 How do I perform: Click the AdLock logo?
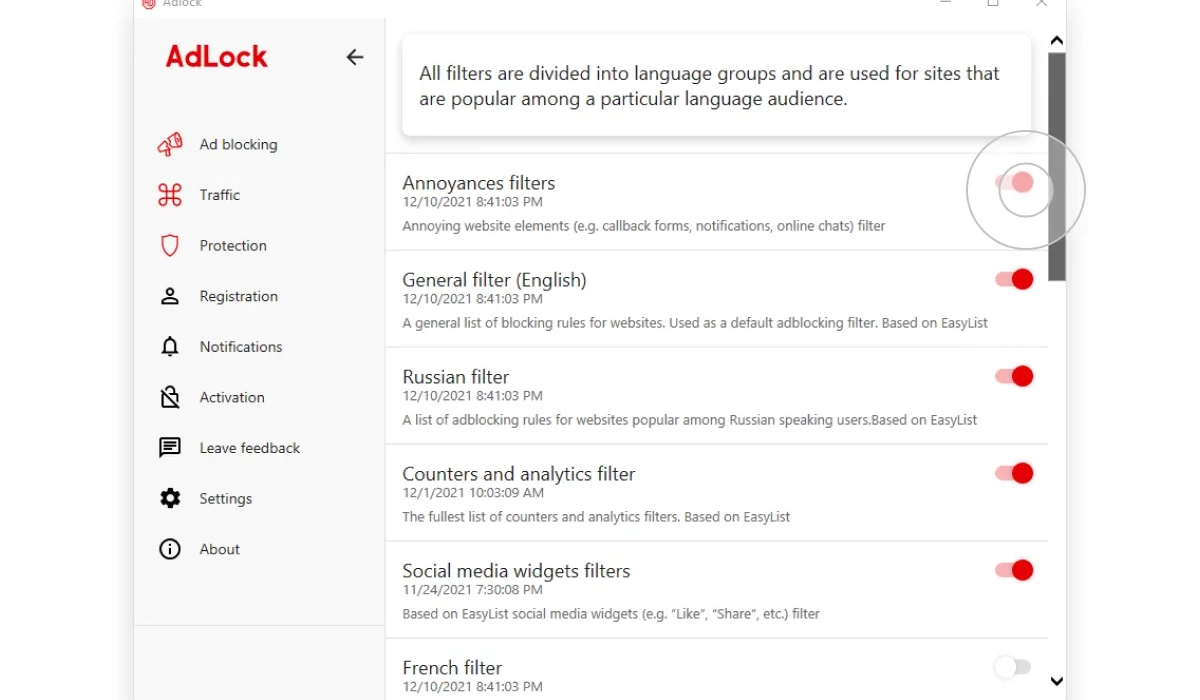click(217, 56)
